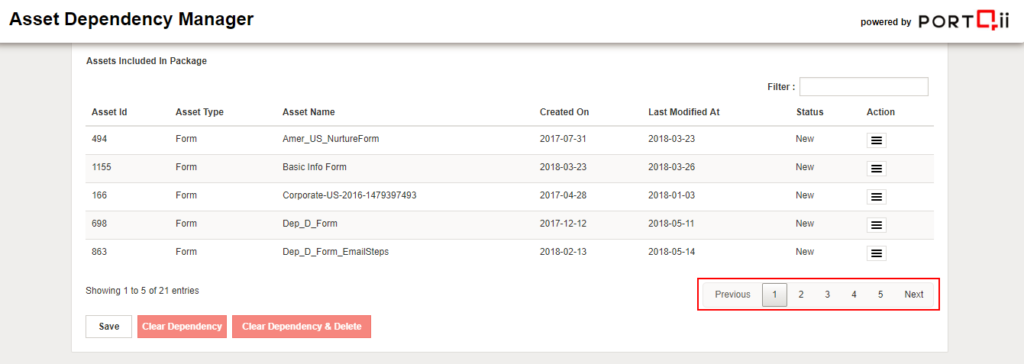Go to the Next page
Image resolution: width=1024 pixels, height=364 pixels.
point(914,295)
